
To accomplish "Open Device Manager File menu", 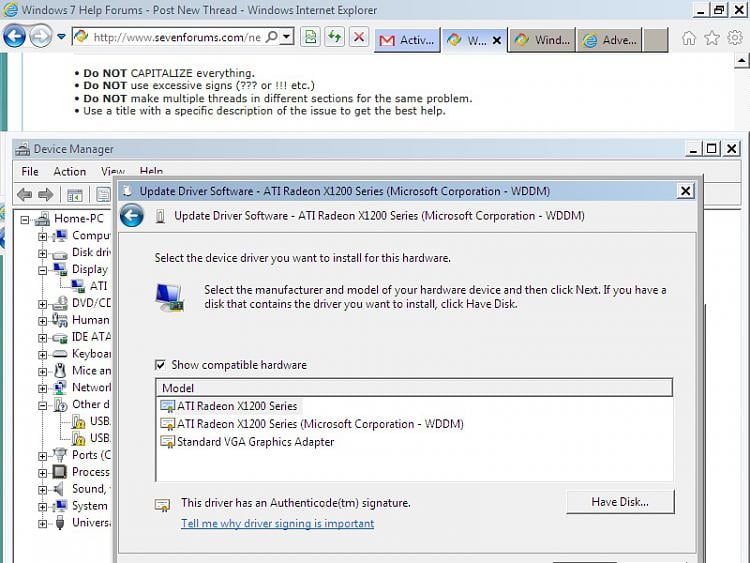I will click(x=30, y=171).
